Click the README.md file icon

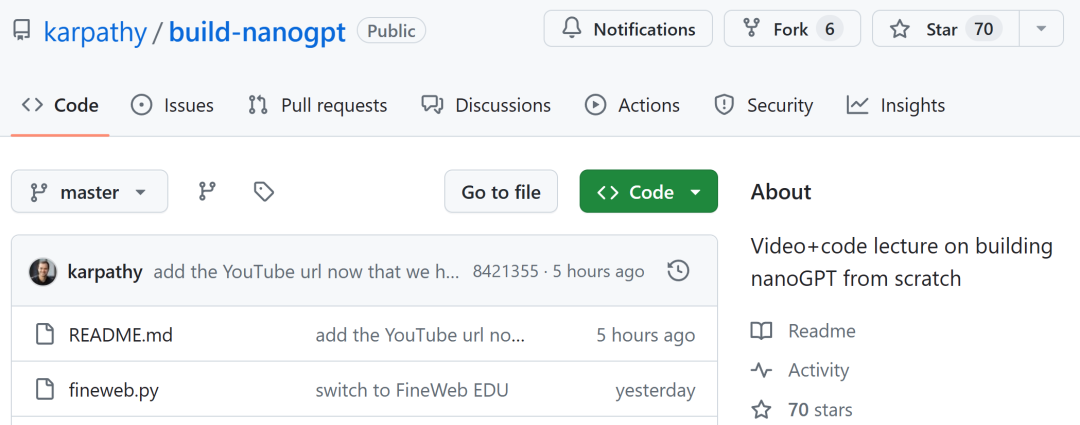(43, 335)
